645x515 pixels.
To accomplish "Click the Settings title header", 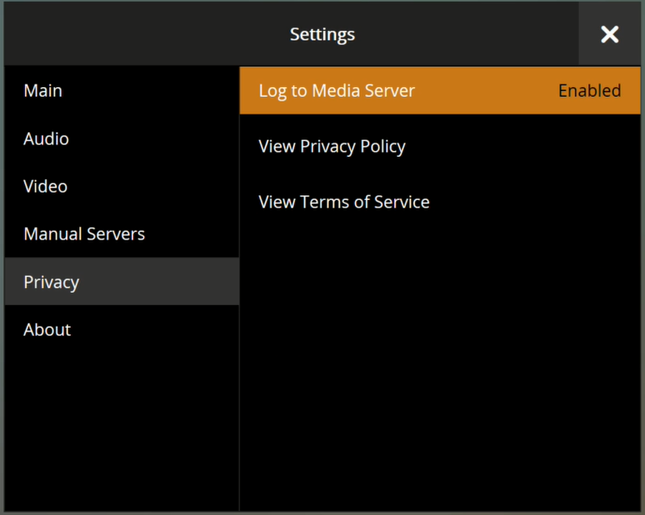I will click(x=322, y=34).
